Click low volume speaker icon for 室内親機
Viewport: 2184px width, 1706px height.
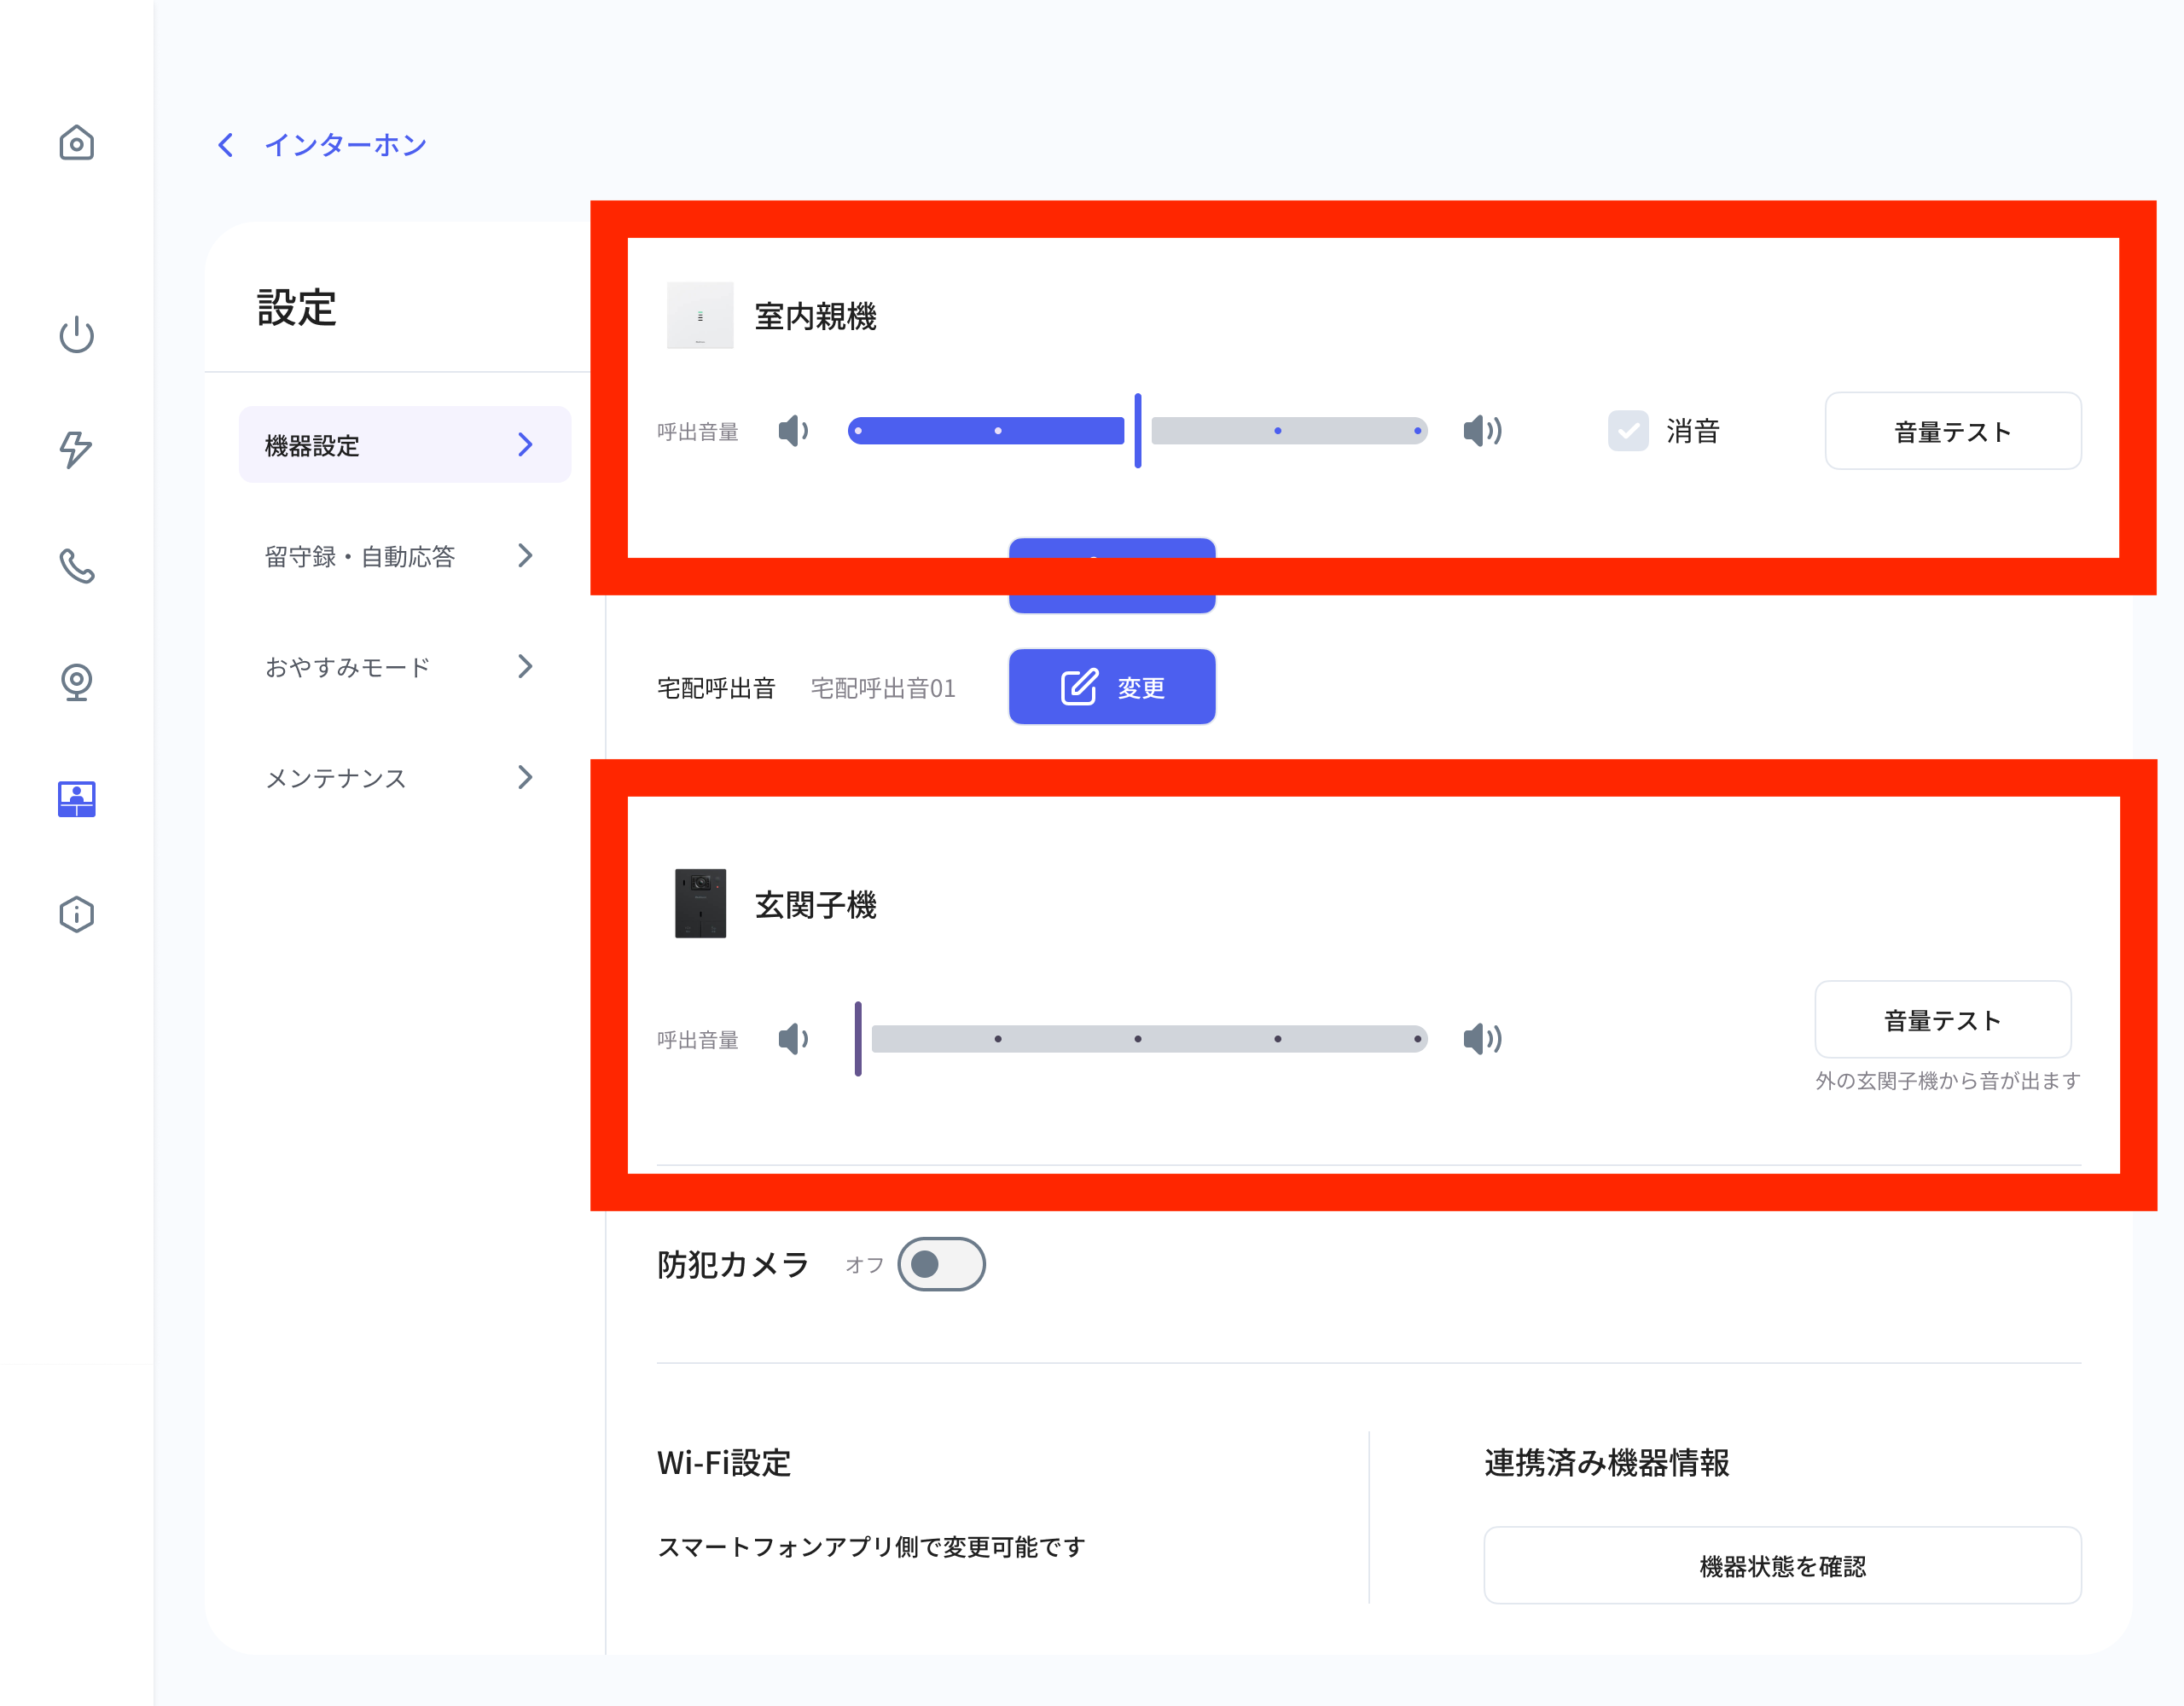pos(794,431)
